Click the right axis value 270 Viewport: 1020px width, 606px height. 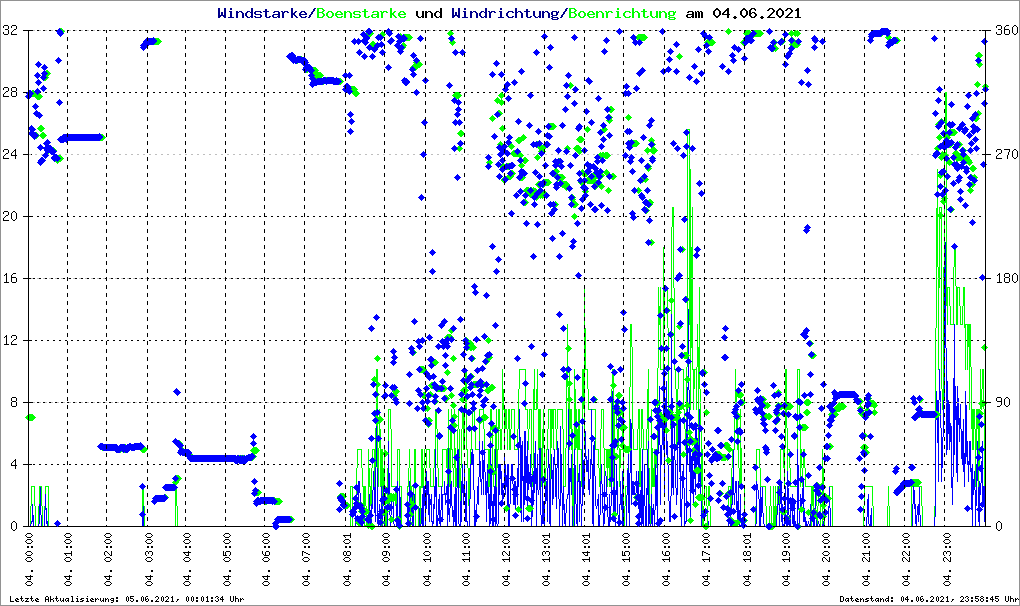(1007, 154)
